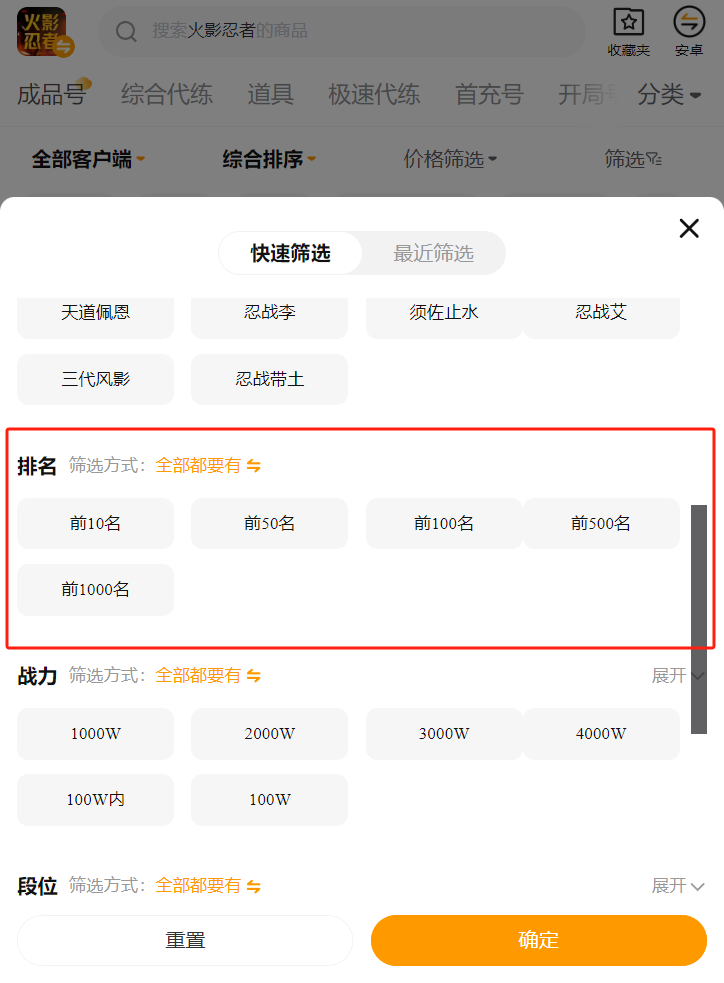Expand the 段位 section options

[678, 886]
